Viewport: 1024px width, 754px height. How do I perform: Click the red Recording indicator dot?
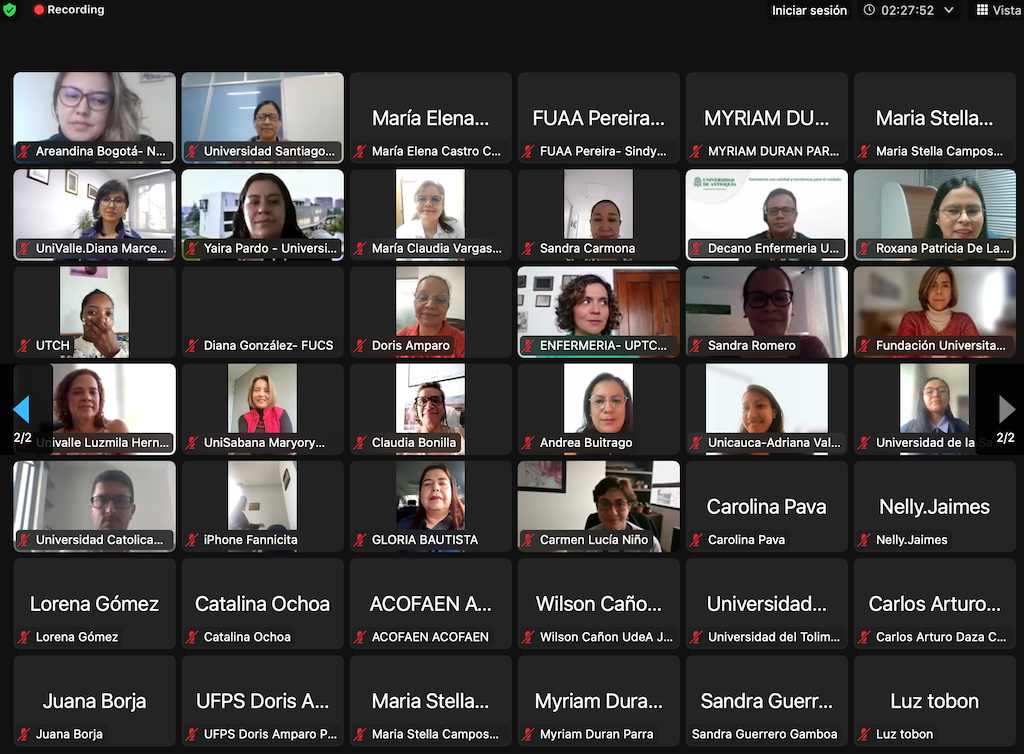point(39,10)
